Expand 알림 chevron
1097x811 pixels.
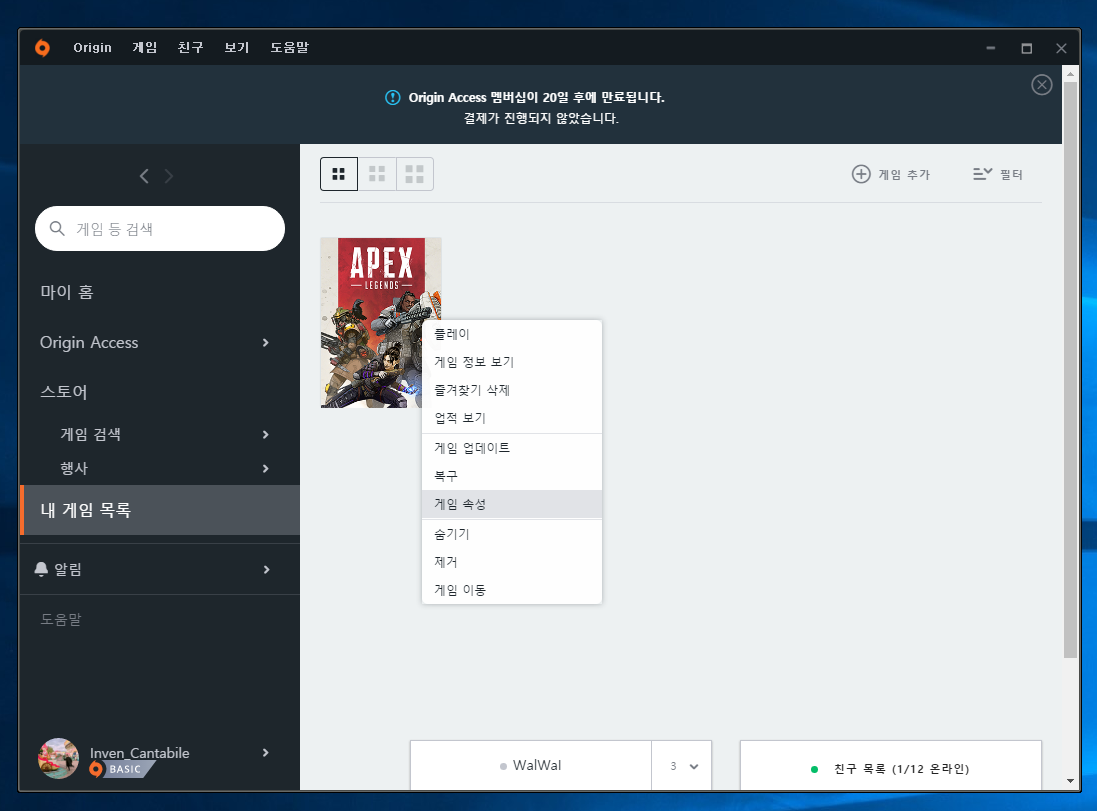[266, 570]
